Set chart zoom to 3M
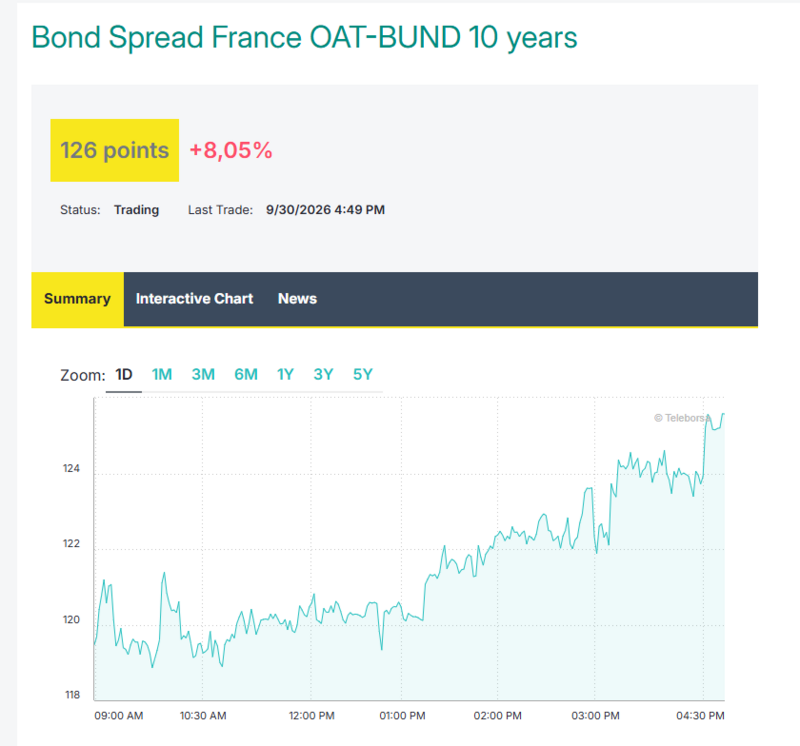This screenshot has width=800, height=746. [x=203, y=375]
